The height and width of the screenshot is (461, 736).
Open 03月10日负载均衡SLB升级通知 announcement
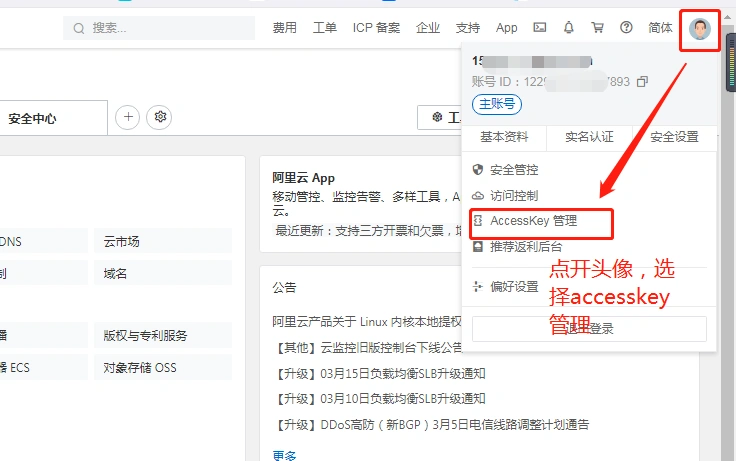pos(379,399)
